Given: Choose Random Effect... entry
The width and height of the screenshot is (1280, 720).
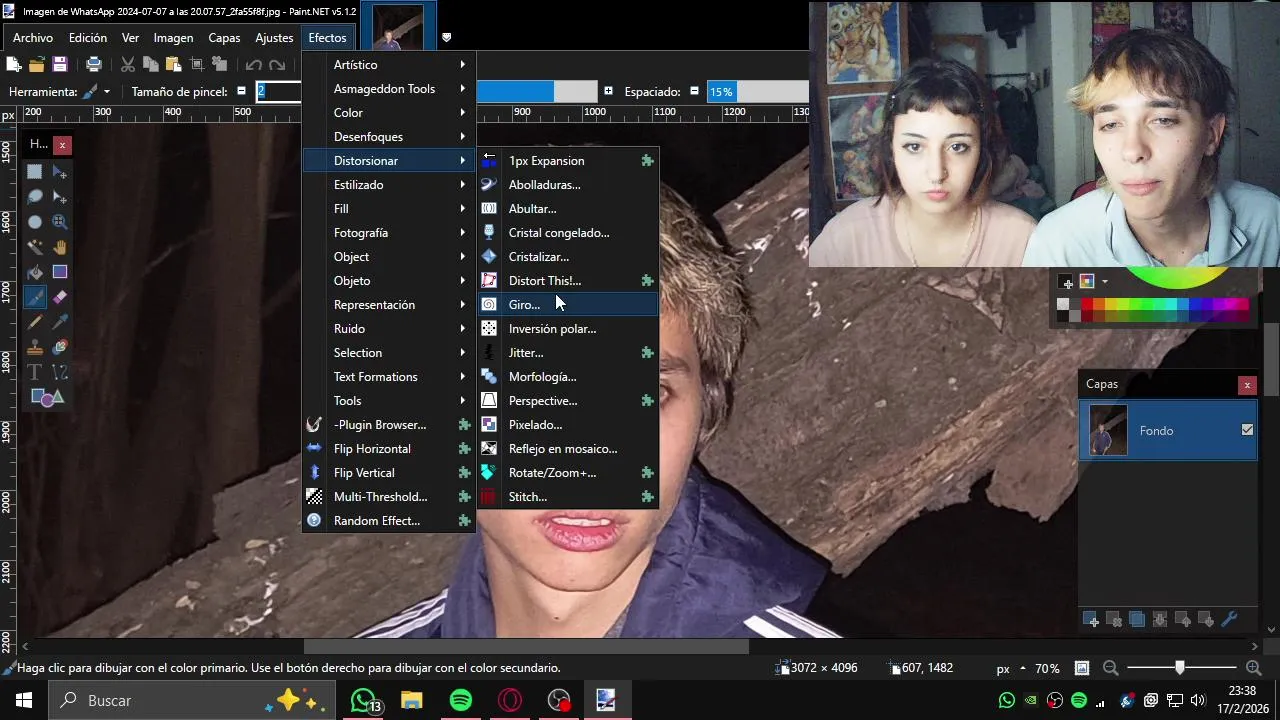Looking at the screenshot, I should click(389, 521).
